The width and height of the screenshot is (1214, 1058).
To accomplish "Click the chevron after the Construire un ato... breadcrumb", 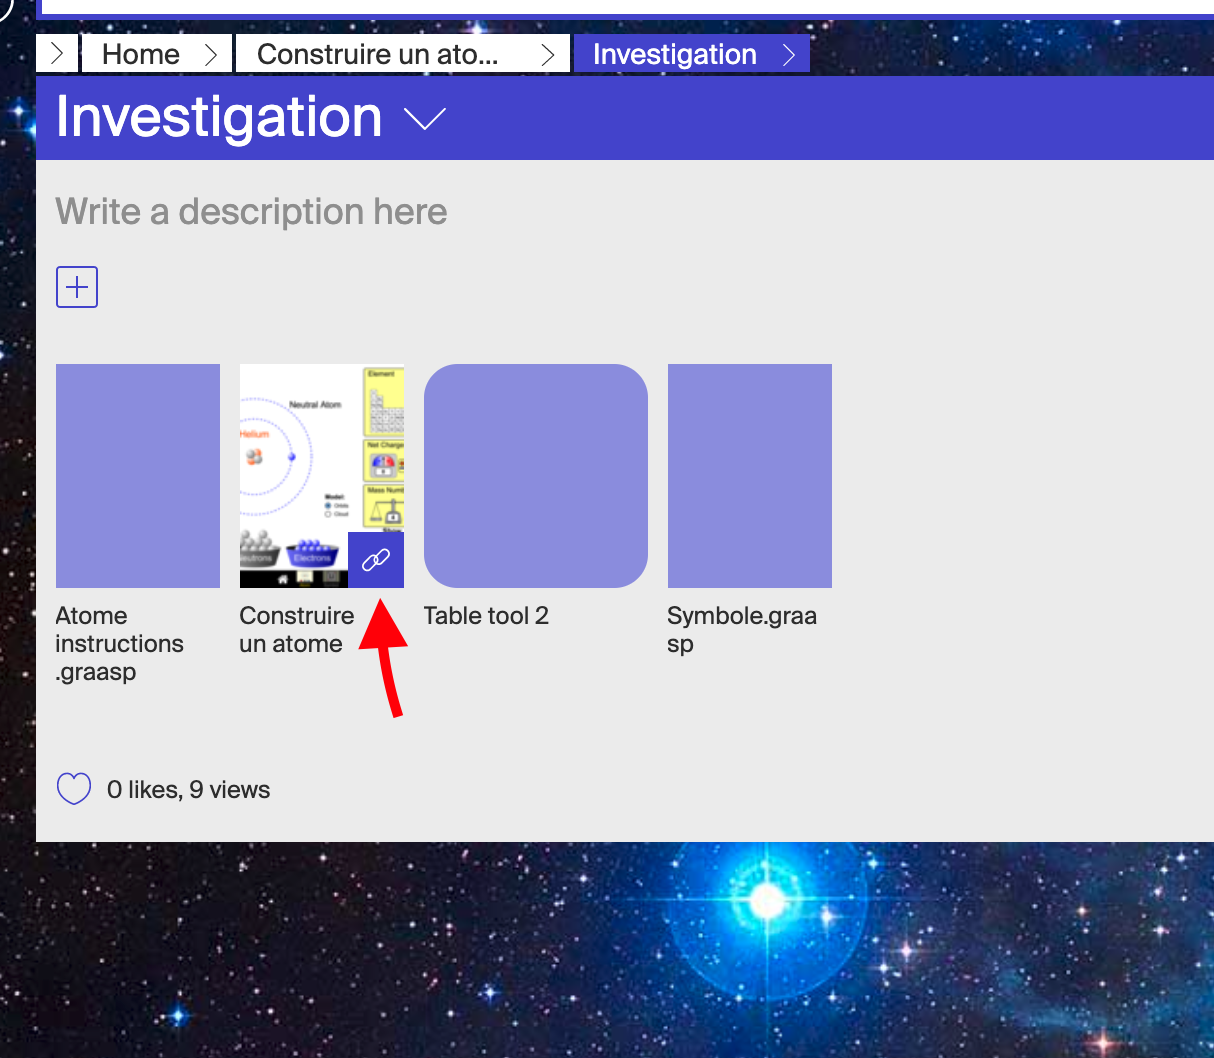I will (548, 53).
